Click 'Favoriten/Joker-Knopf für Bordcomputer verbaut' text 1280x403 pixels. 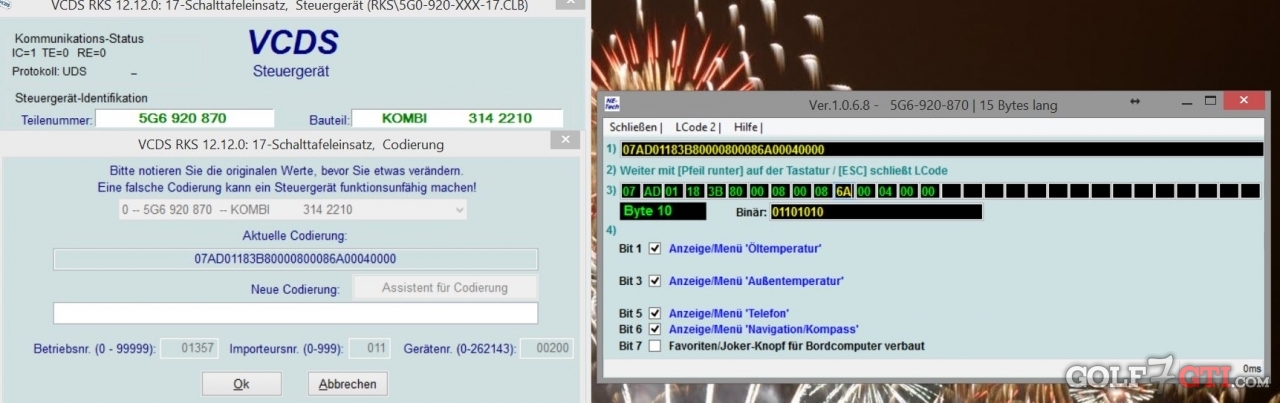click(799, 346)
